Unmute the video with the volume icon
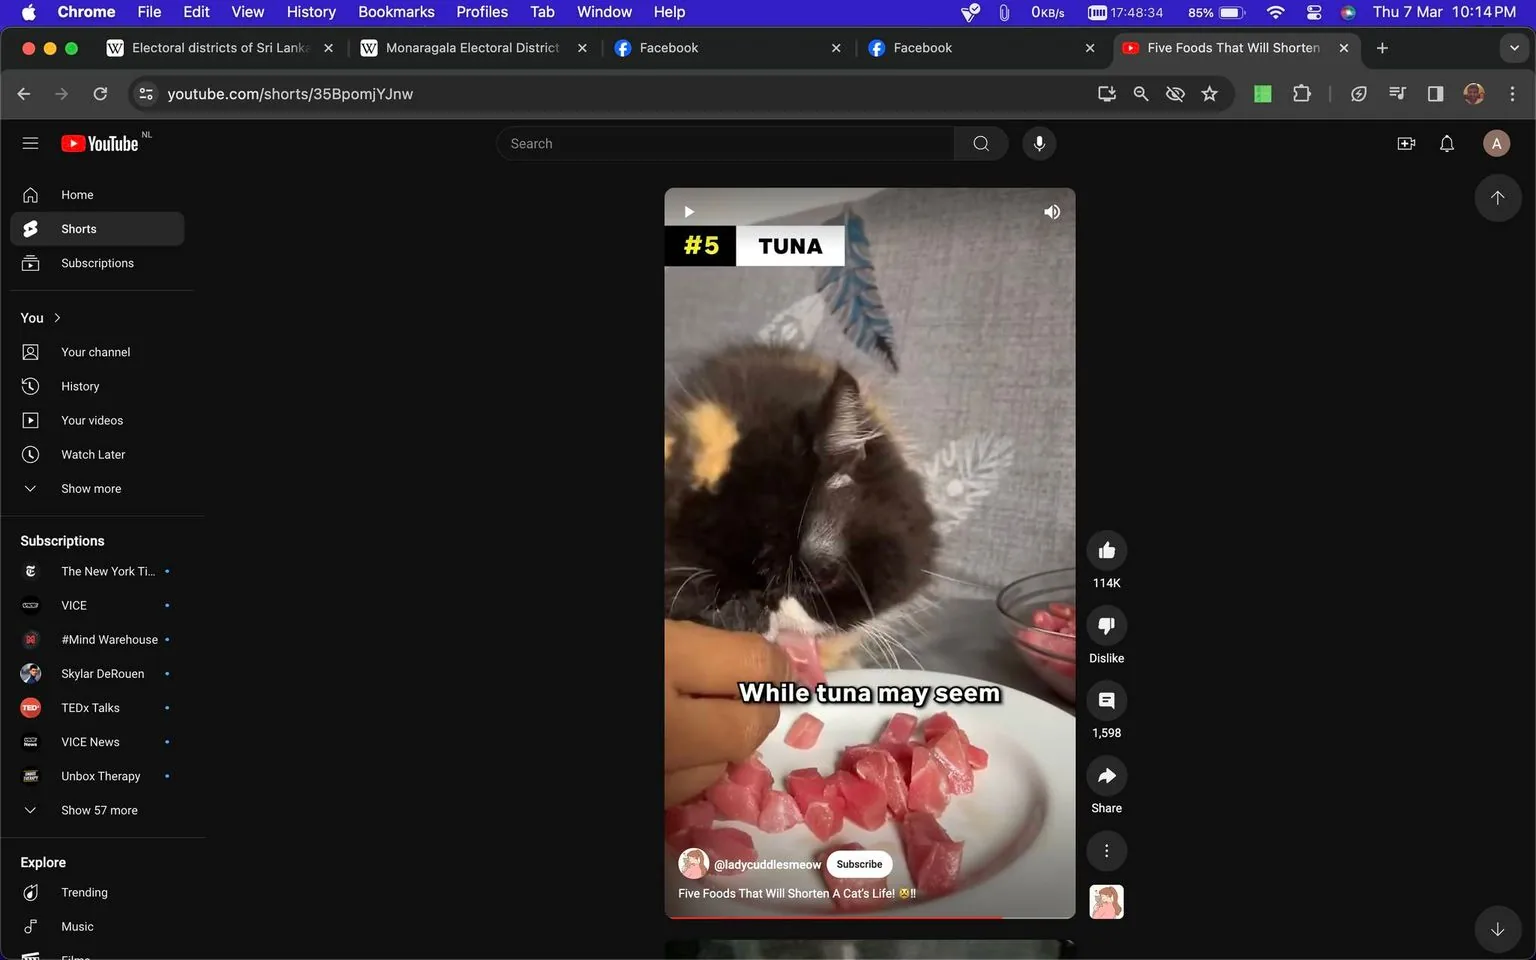 point(1051,211)
